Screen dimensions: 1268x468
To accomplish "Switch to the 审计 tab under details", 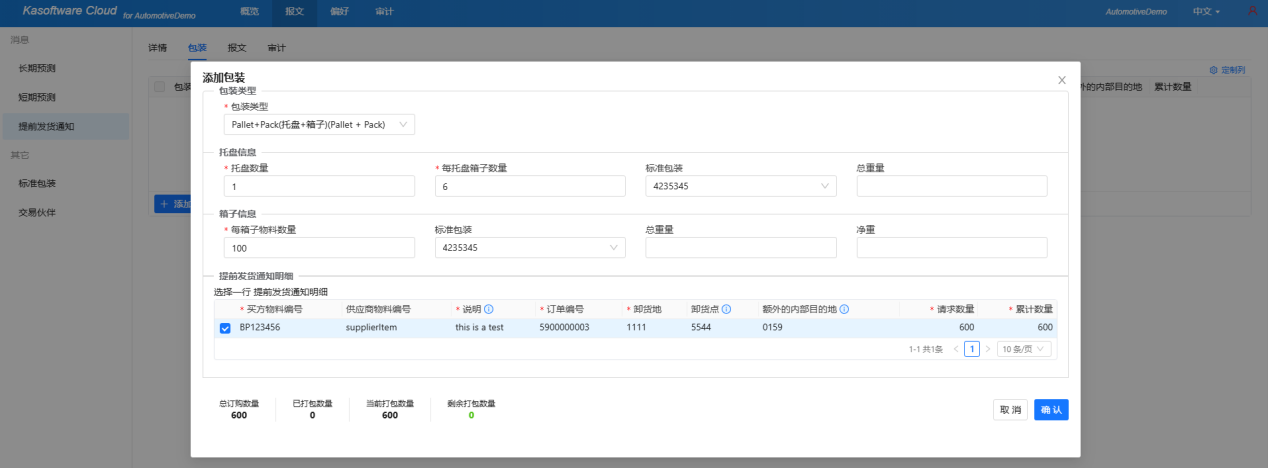I will pyautogui.click(x=277, y=47).
